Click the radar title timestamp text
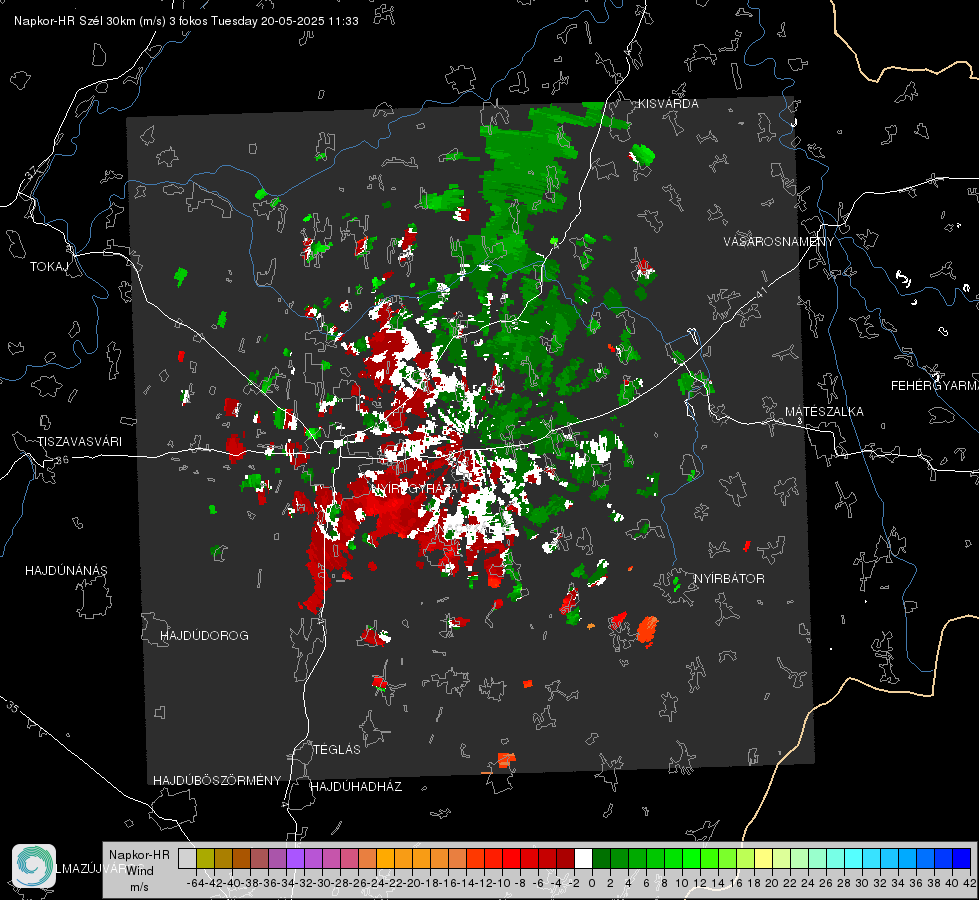 [186, 21]
